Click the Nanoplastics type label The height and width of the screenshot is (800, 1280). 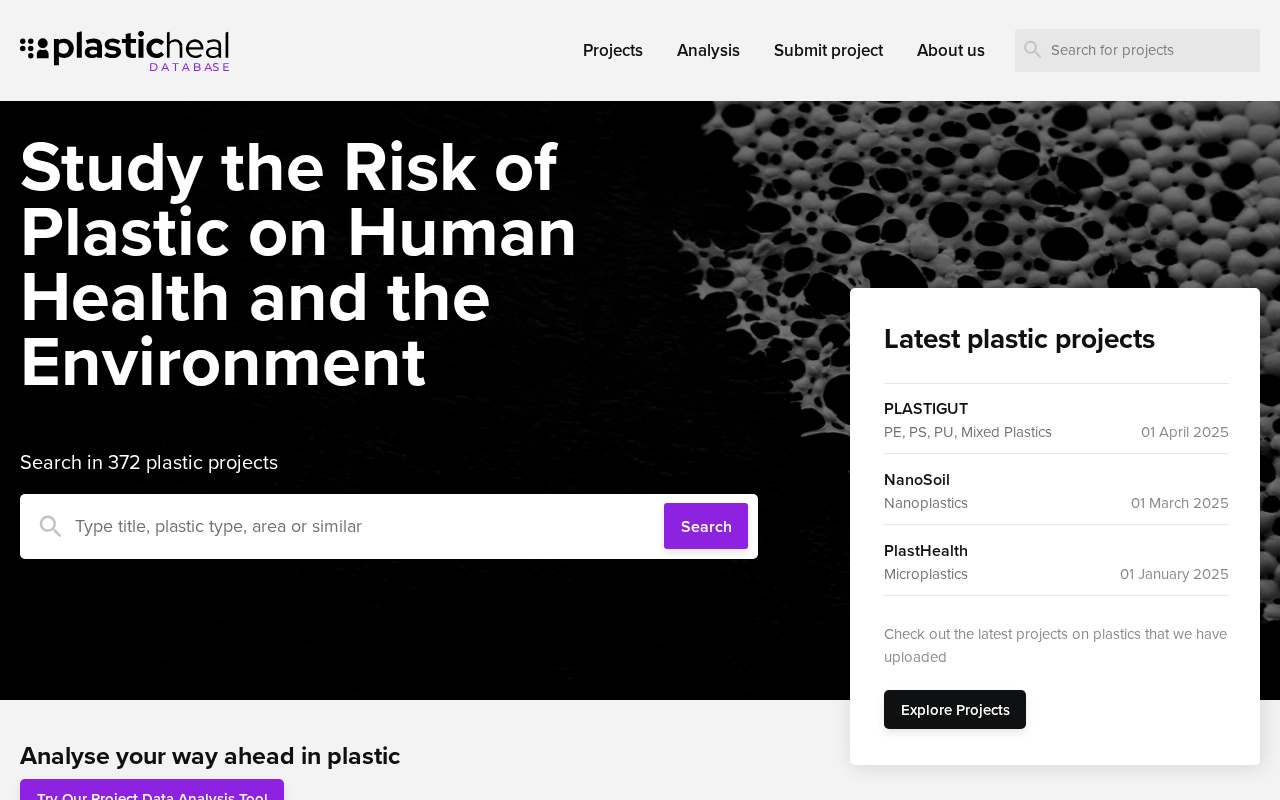click(x=926, y=503)
